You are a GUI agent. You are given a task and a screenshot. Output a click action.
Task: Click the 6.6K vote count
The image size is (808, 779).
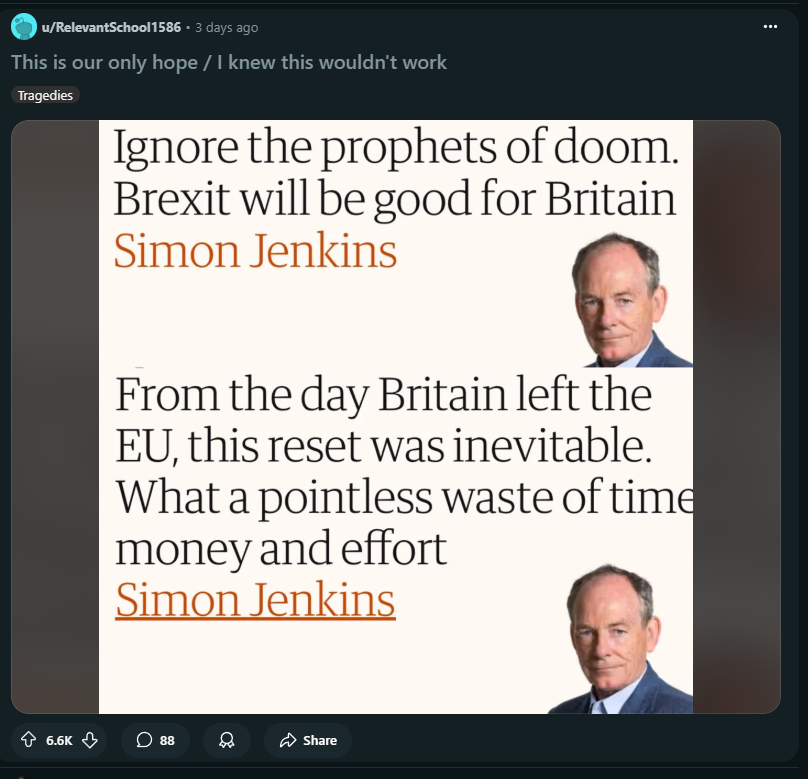(59, 741)
